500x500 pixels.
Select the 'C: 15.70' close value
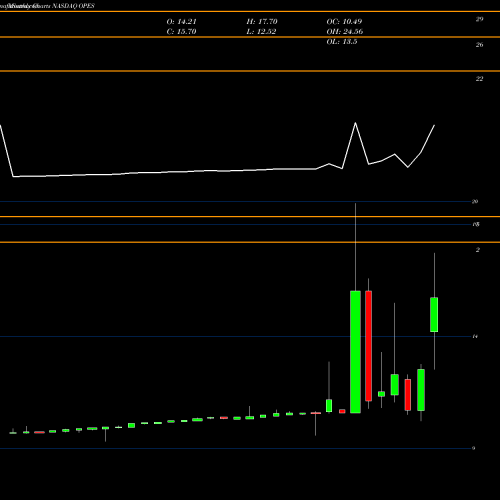pyautogui.click(x=181, y=32)
